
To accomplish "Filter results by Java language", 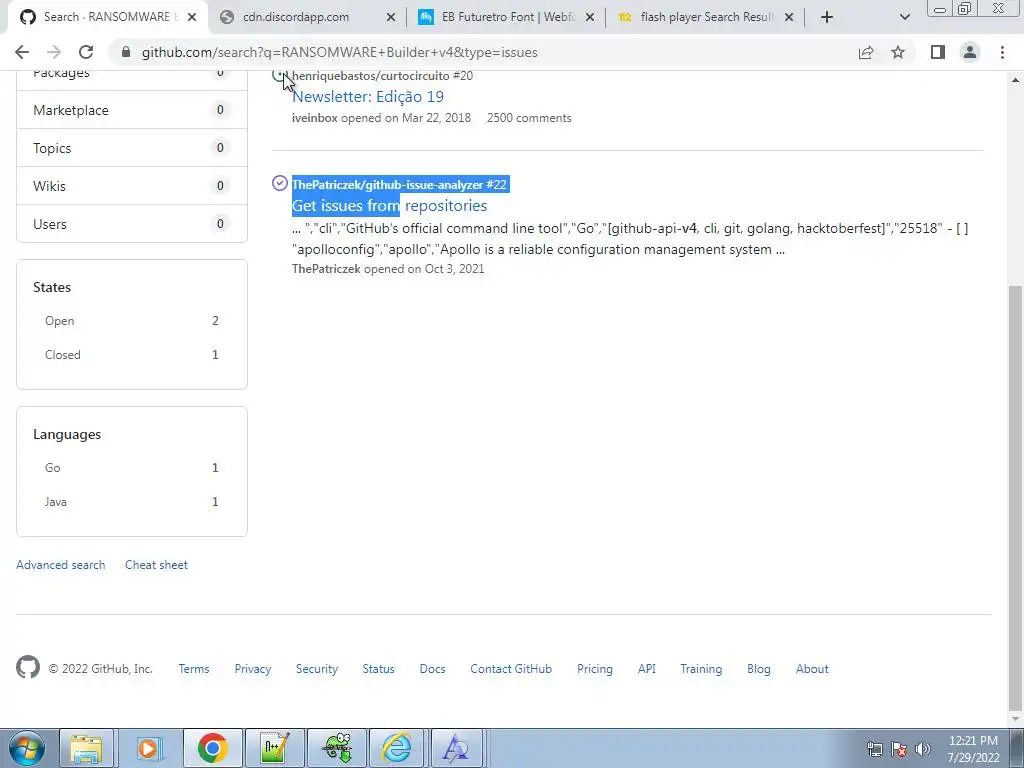I will tap(132, 502).
